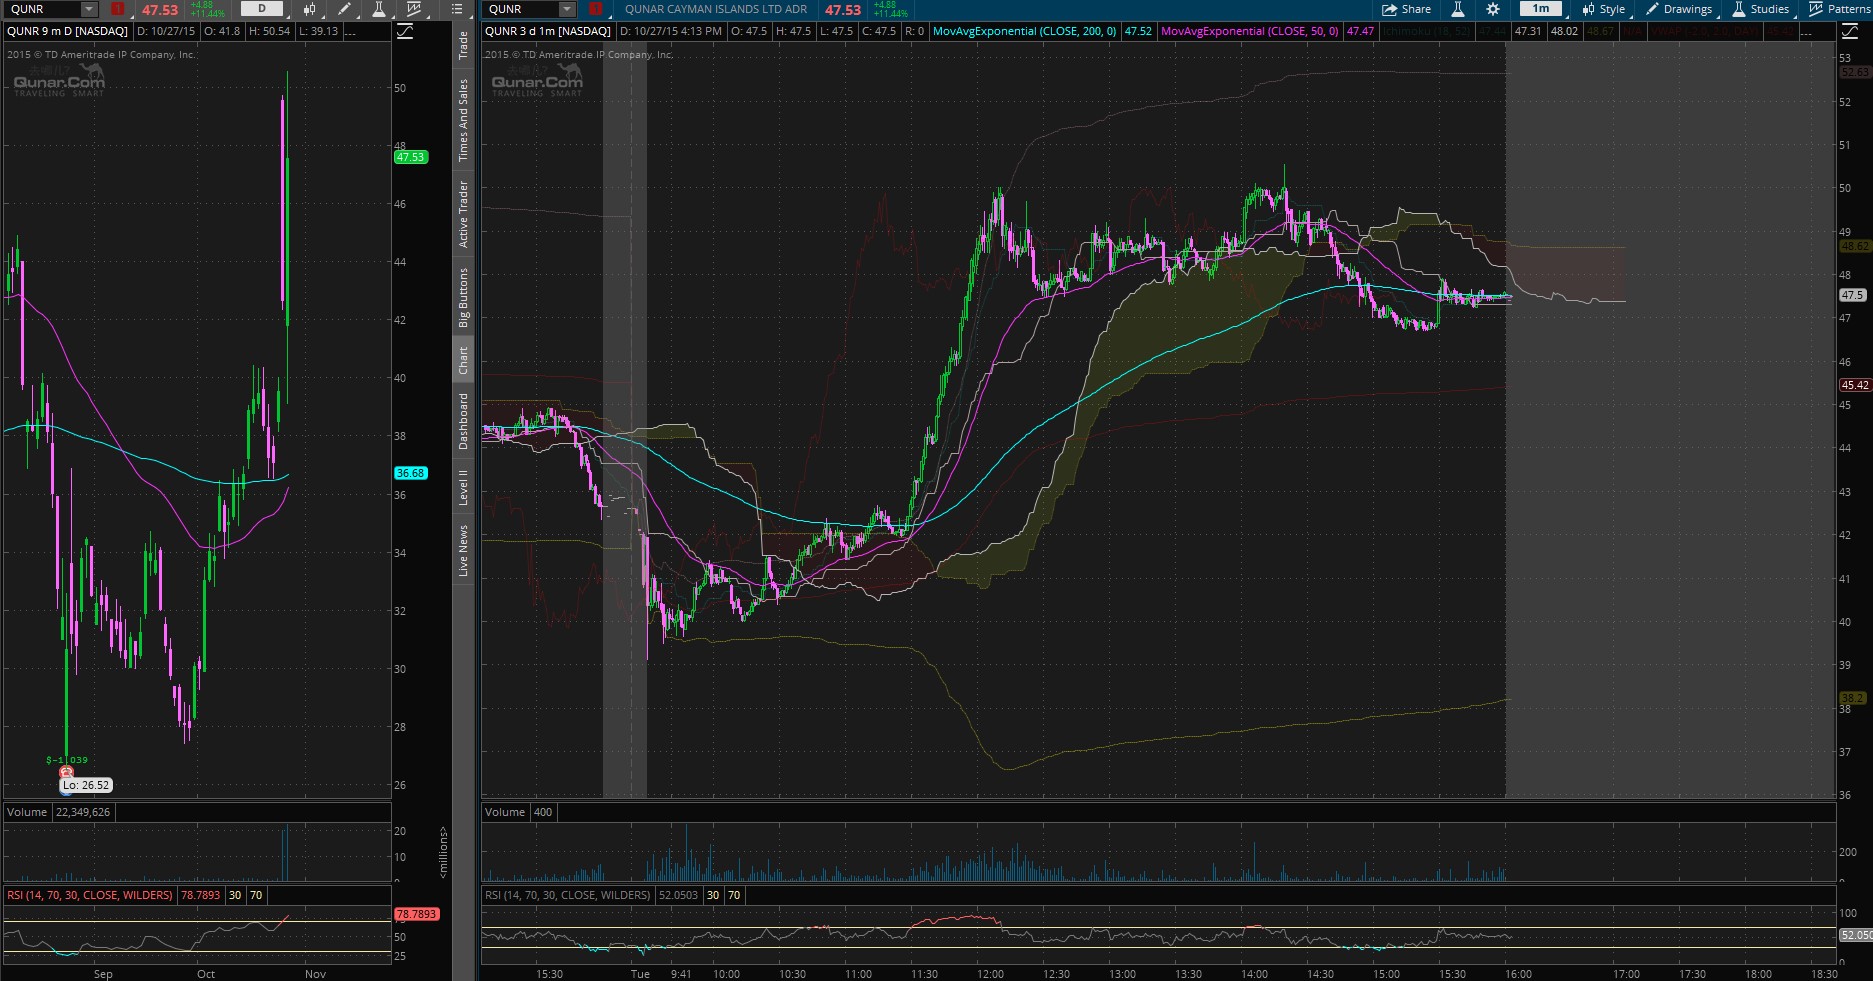The image size is (1873, 981).
Task: Toggle right chart price-scale curve icon
Action: click(x=1849, y=31)
